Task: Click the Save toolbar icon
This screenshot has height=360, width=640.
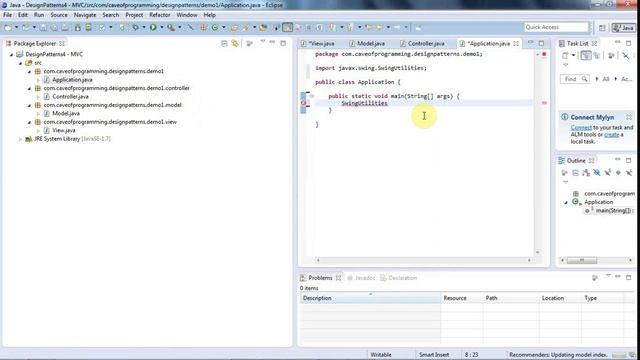Action: click(x=43, y=27)
